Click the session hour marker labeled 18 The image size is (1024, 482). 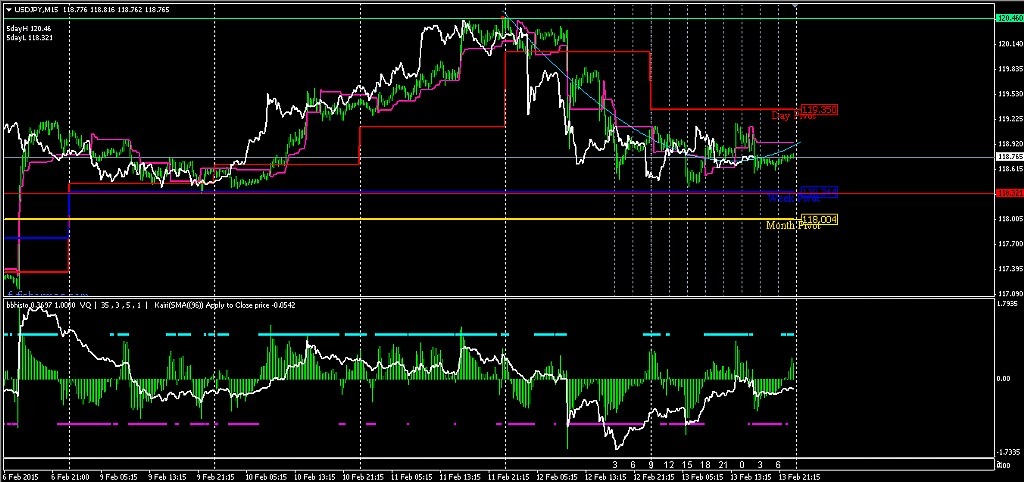point(706,465)
